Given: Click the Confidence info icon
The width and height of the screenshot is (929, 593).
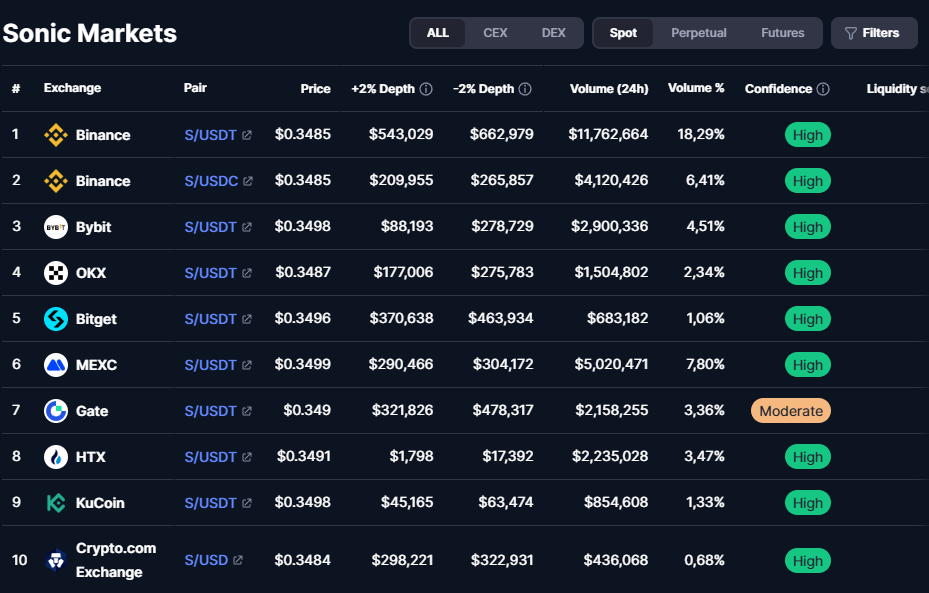Looking at the screenshot, I should pyautogui.click(x=823, y=89).
